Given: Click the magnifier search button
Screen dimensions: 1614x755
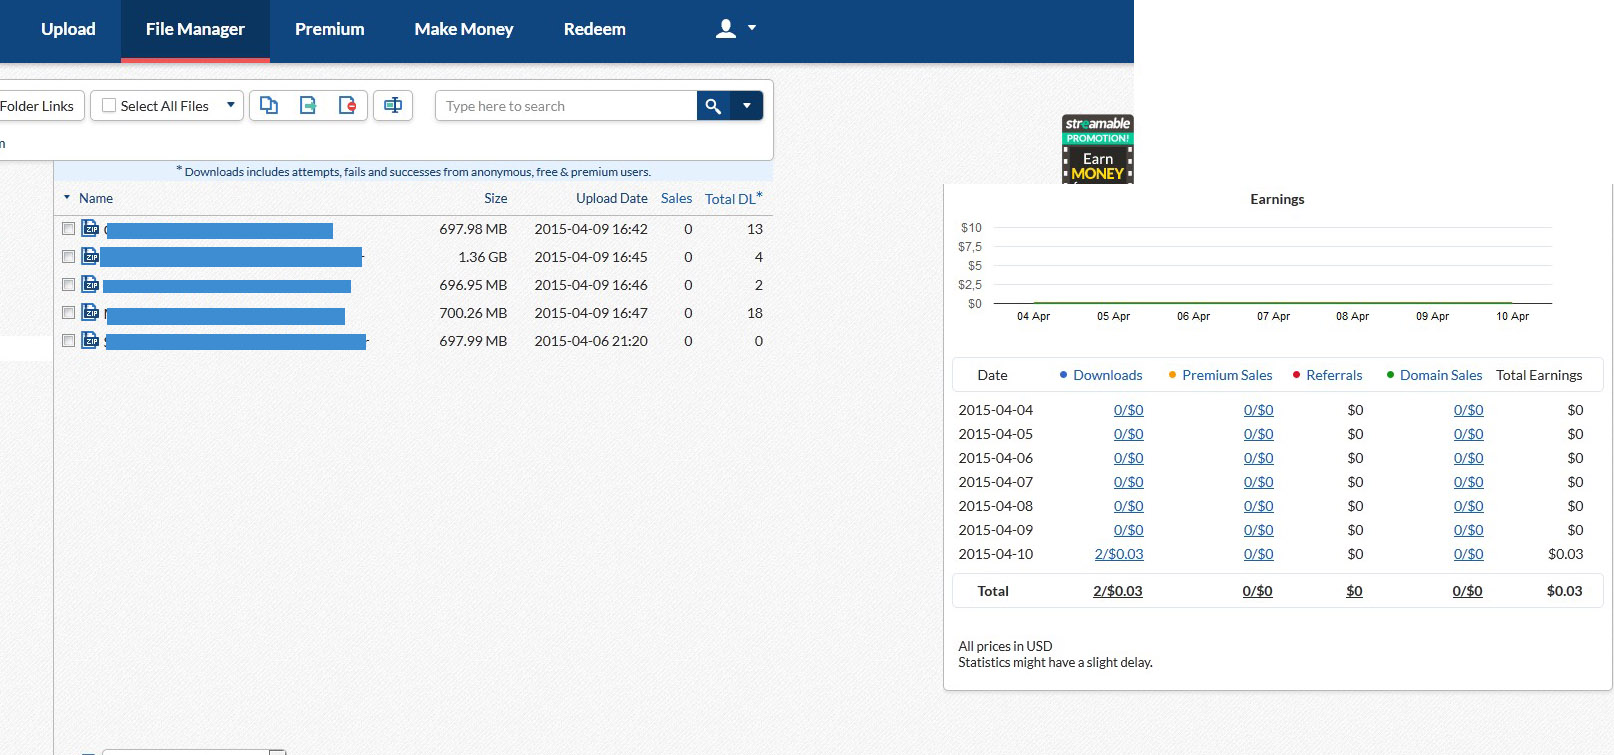Looking at the screenshot, I should [x=713, y=106].
